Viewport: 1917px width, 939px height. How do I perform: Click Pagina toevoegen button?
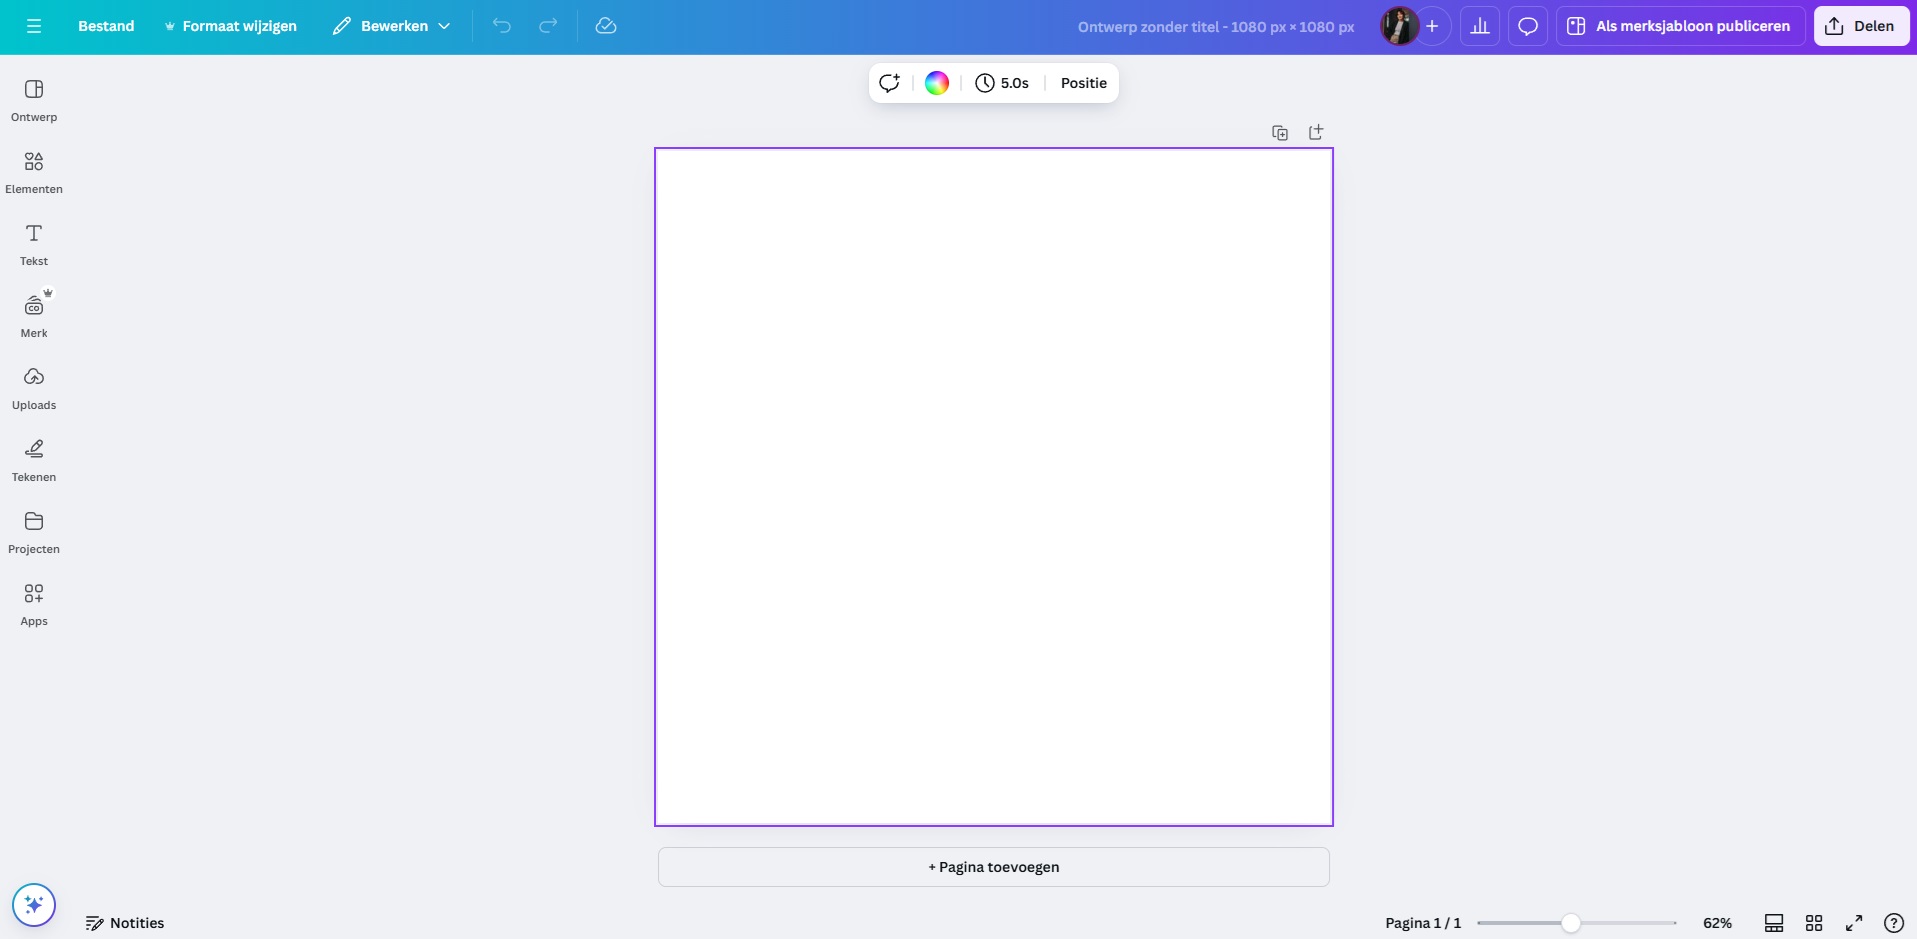tap(994, 867)
